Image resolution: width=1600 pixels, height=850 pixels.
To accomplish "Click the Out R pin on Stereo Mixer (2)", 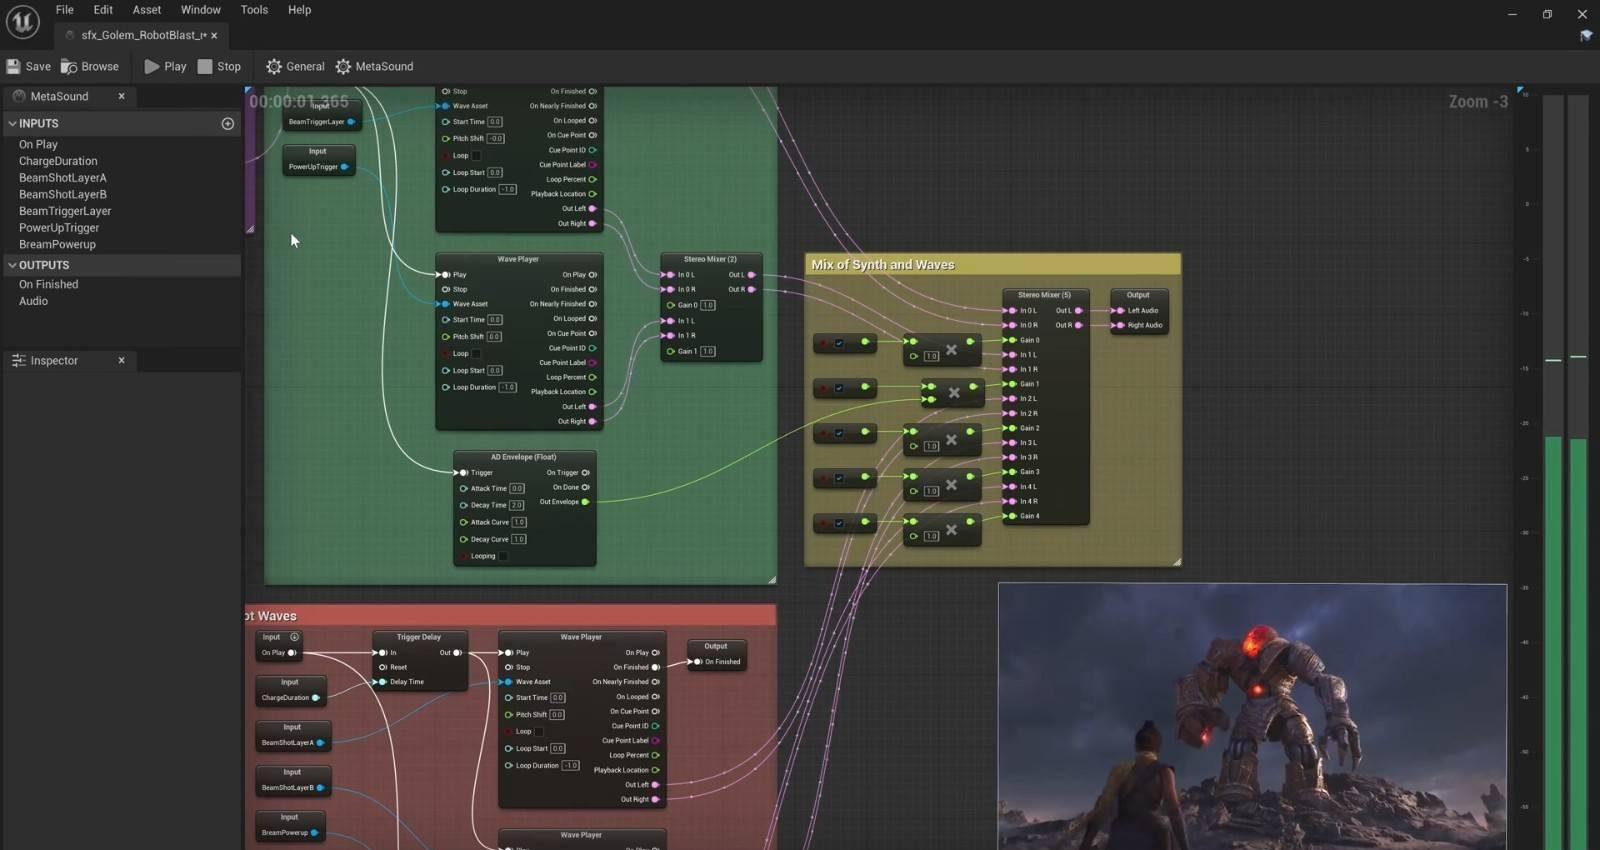I will [752, 290].
